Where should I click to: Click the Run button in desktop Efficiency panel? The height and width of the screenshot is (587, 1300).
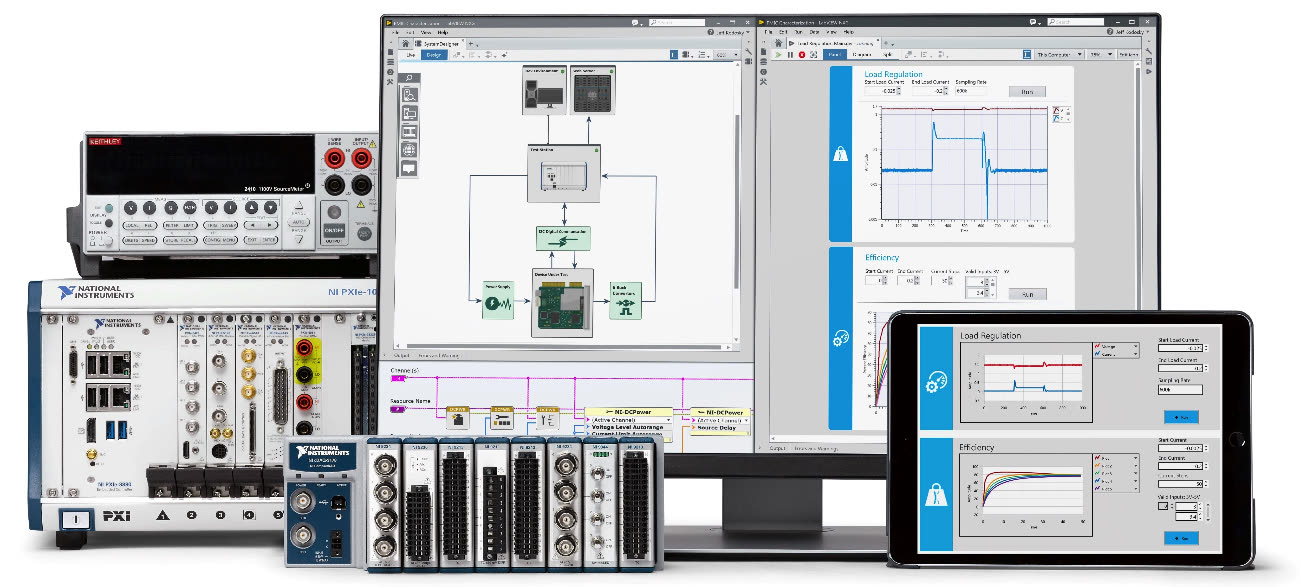(1026, 294)
